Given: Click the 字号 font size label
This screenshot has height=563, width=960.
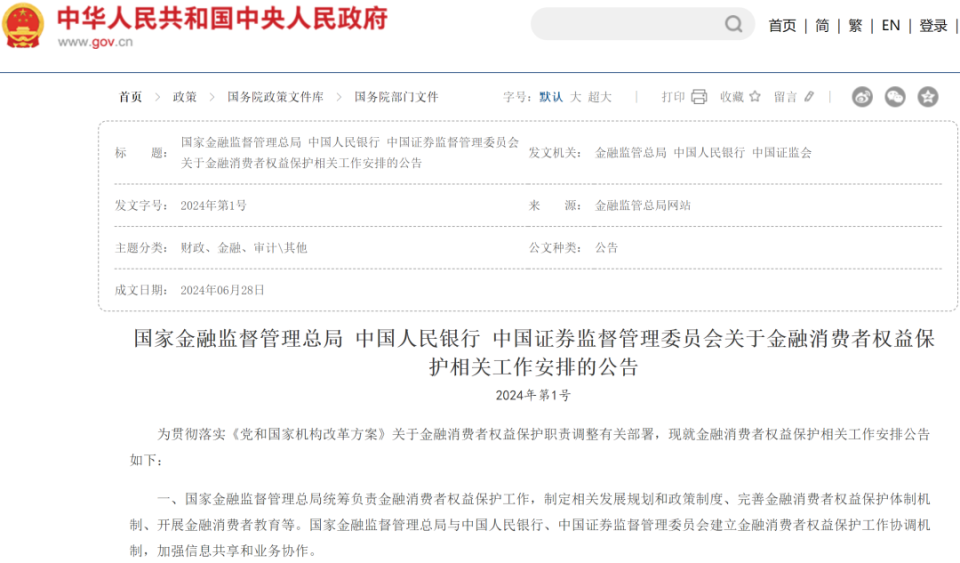Looking at the screenshot, I should coord(517,97).
